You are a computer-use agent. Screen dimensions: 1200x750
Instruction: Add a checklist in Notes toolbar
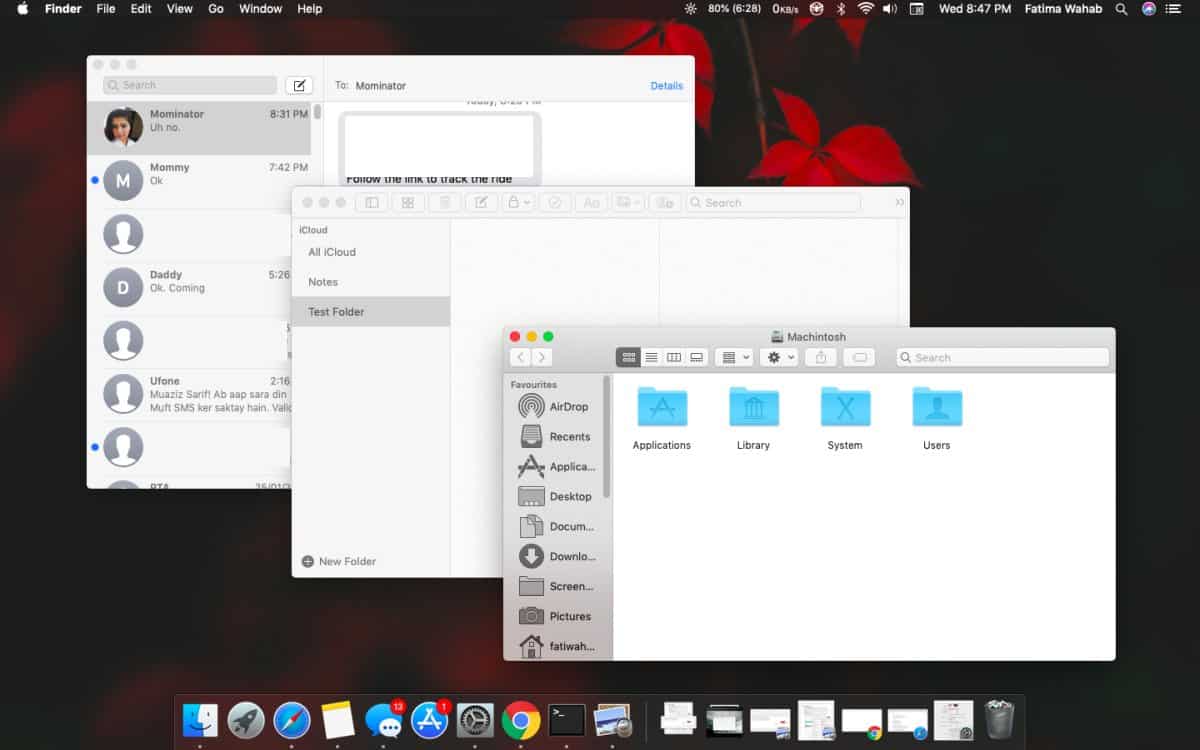pyautogui.click(x=555, y=203)
